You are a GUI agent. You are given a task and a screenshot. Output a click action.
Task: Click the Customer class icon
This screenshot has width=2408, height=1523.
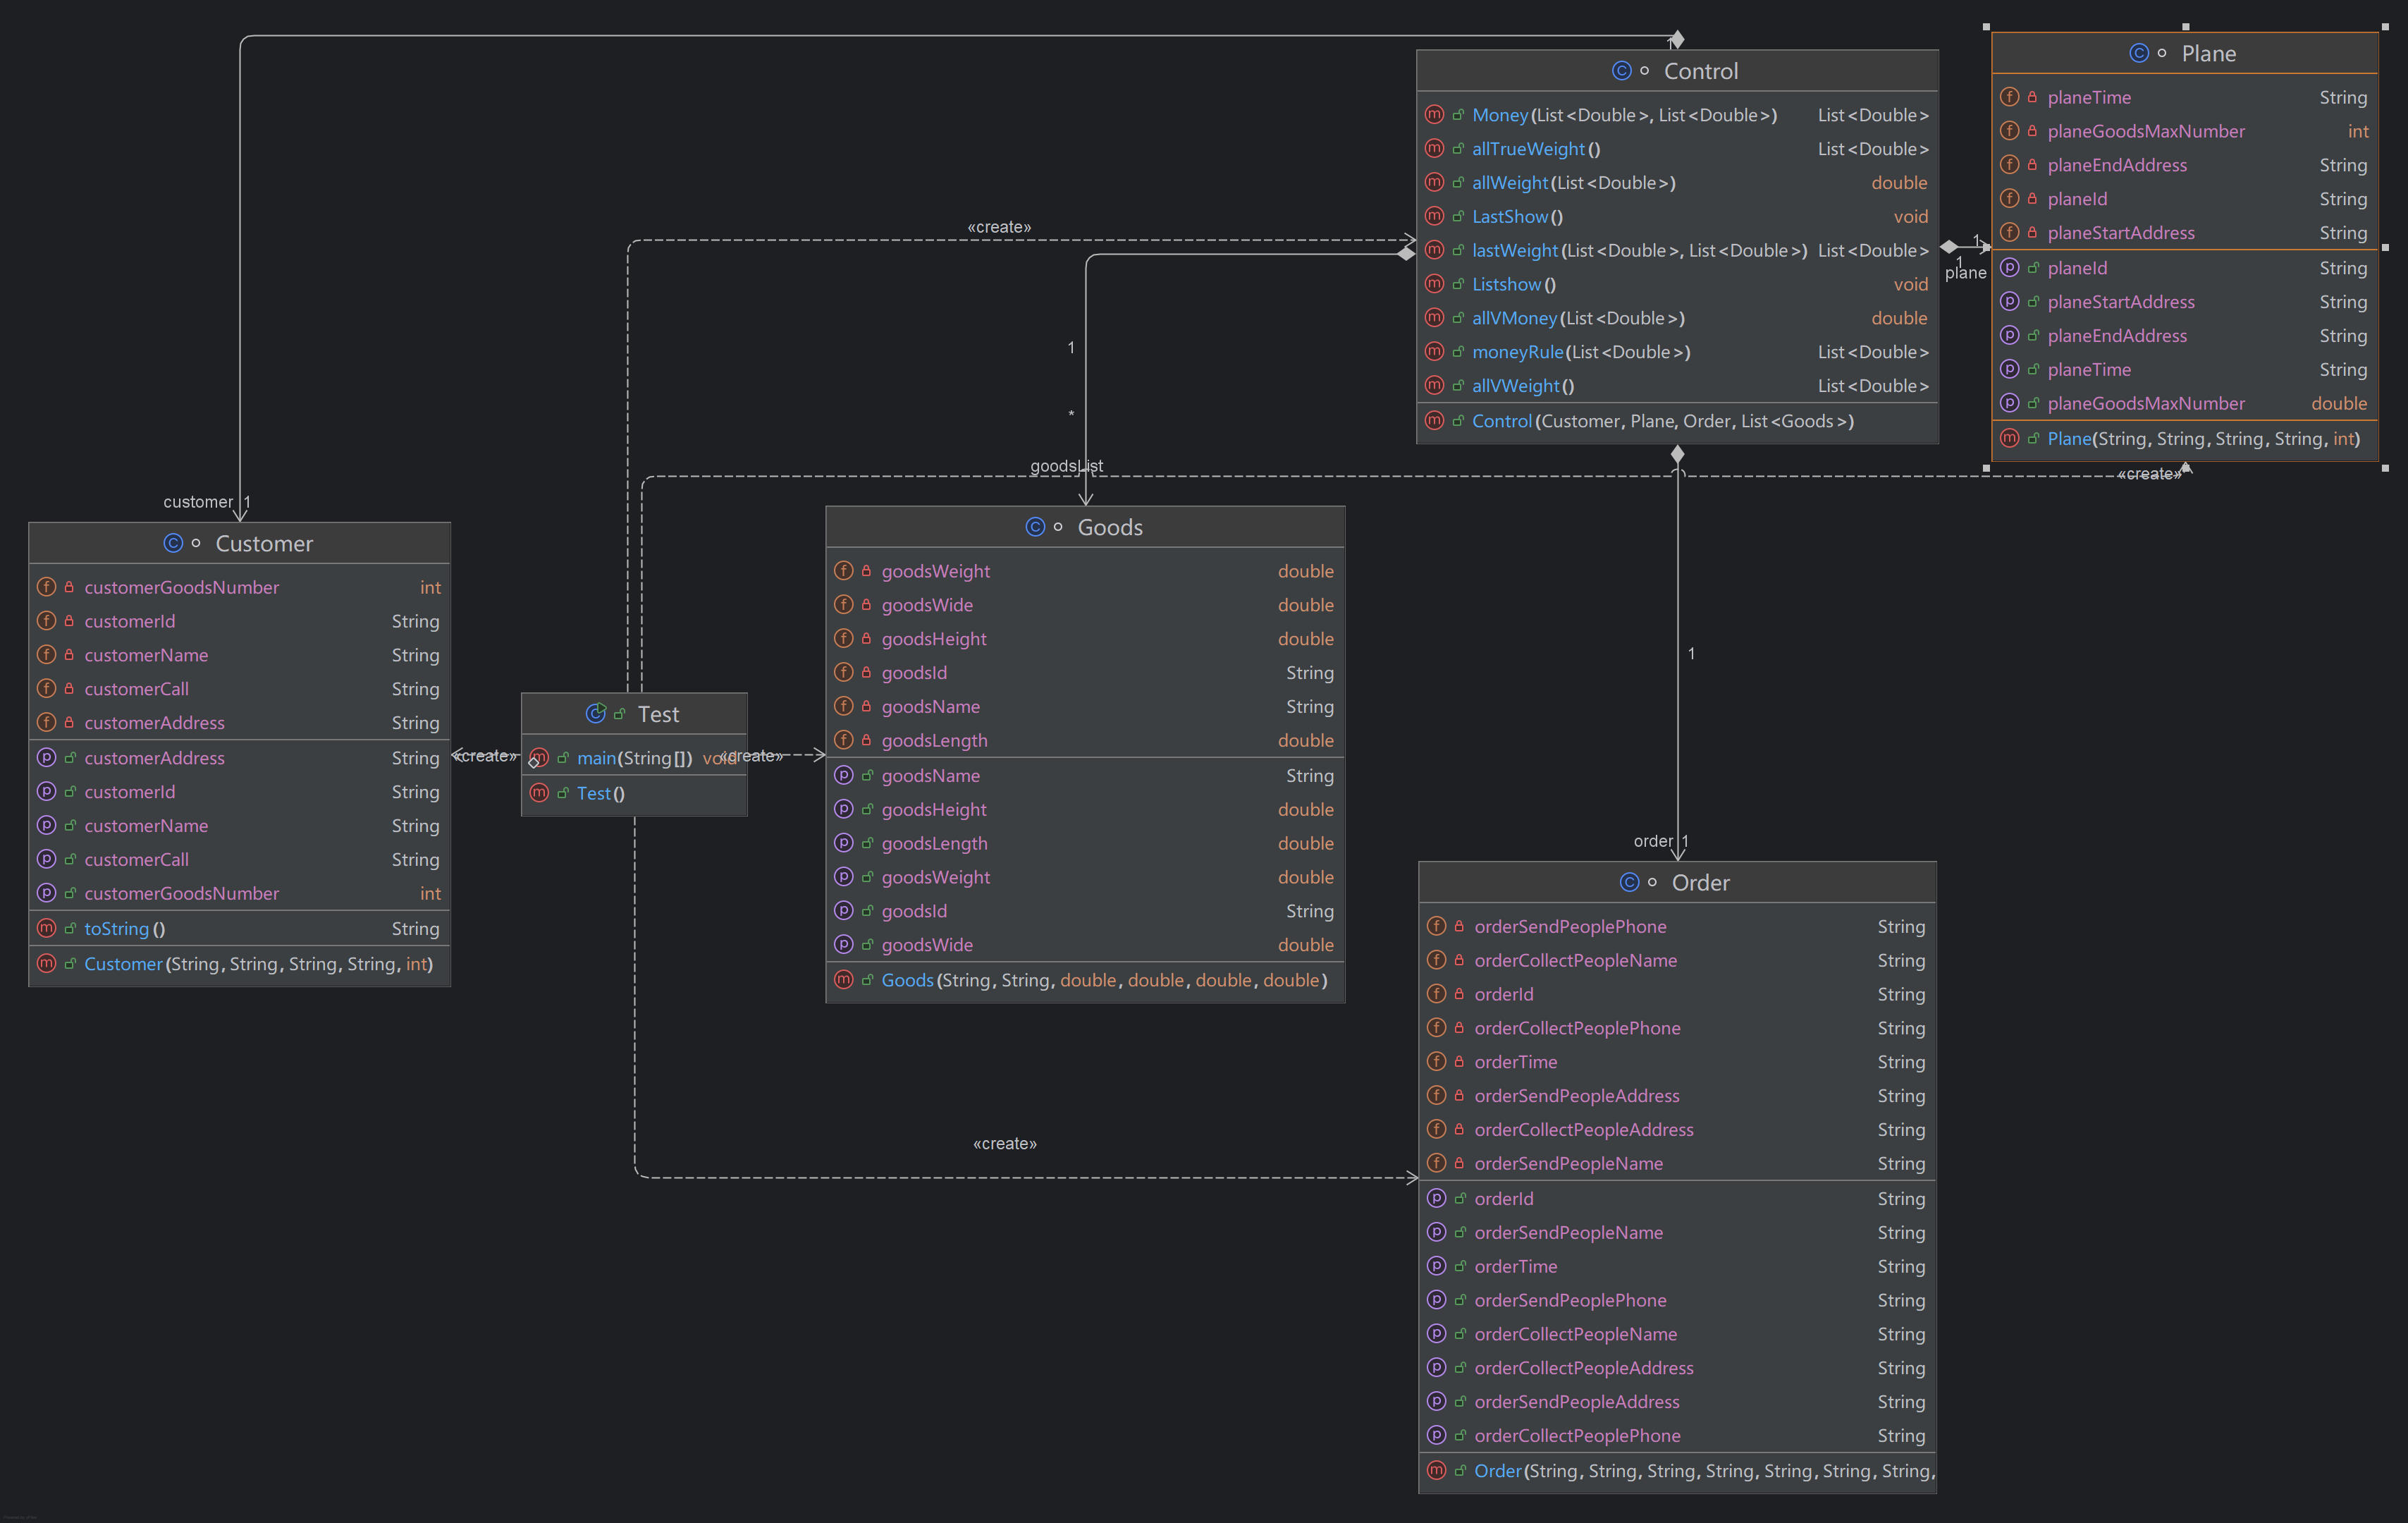173,543
